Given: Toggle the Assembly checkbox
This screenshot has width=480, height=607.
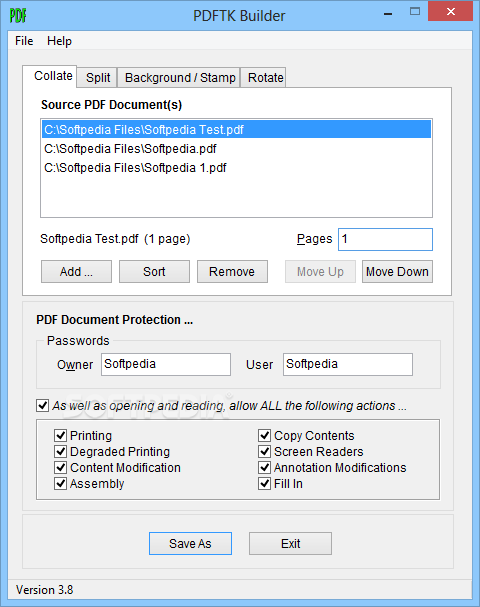Looking at the screenshot, I should pos(60,484).
